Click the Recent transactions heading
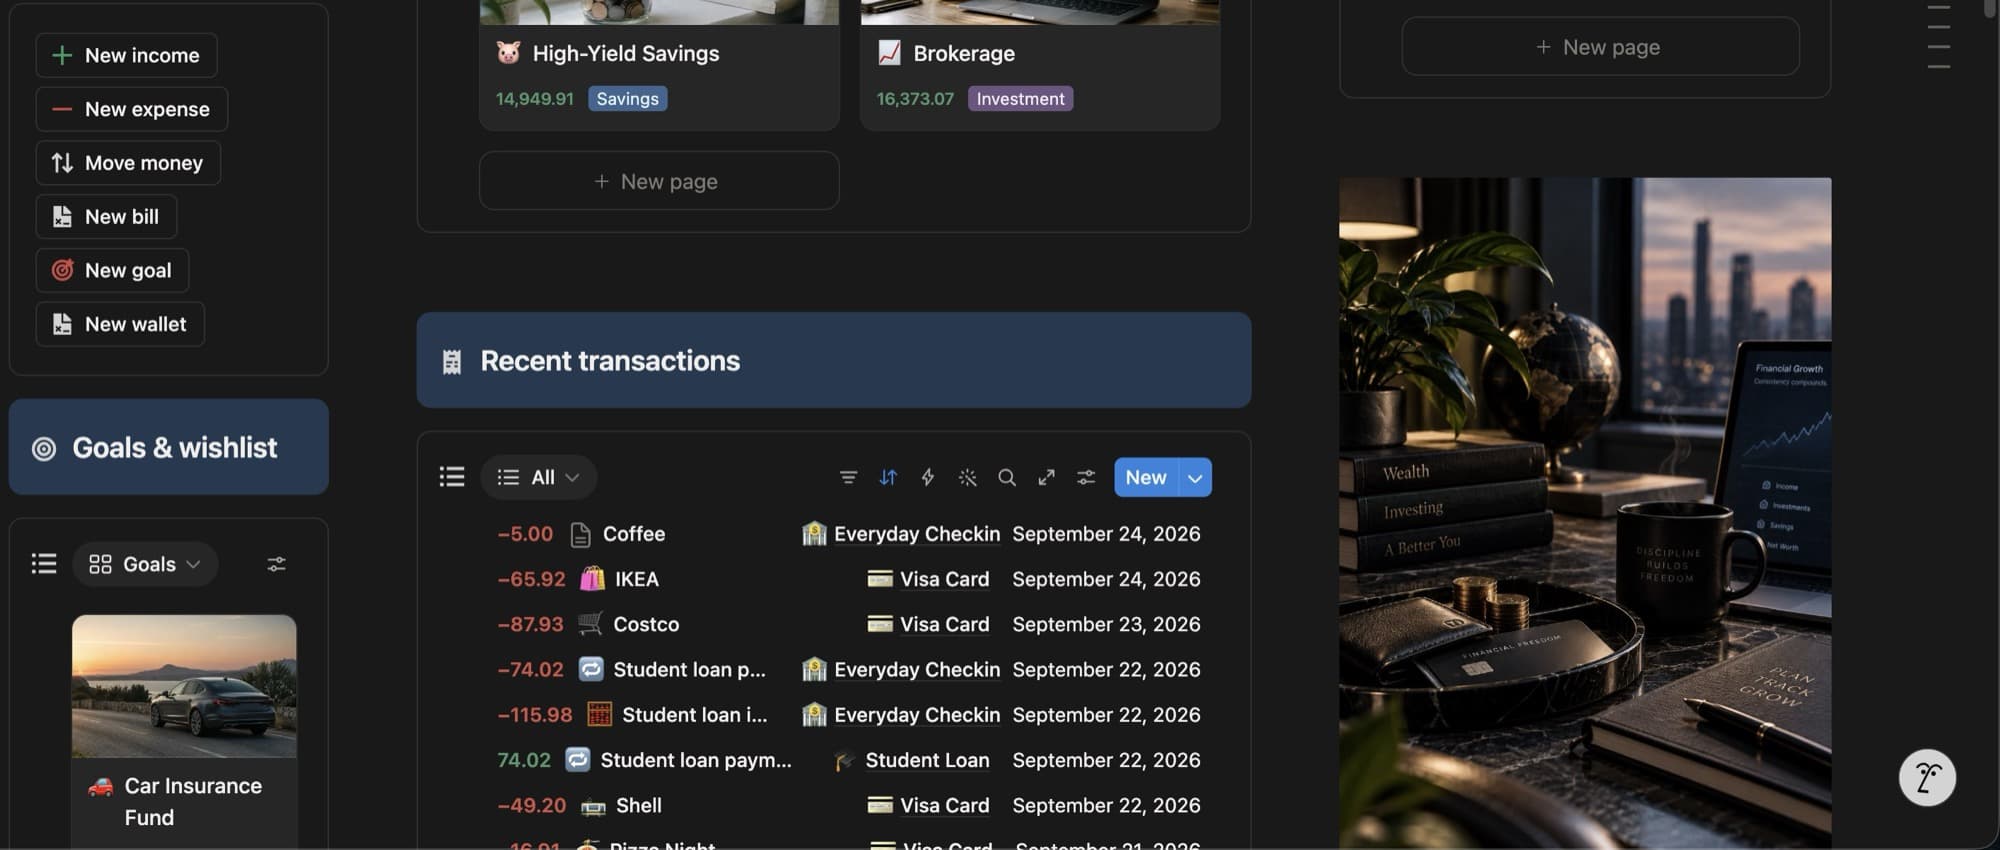 click(610, 360)
